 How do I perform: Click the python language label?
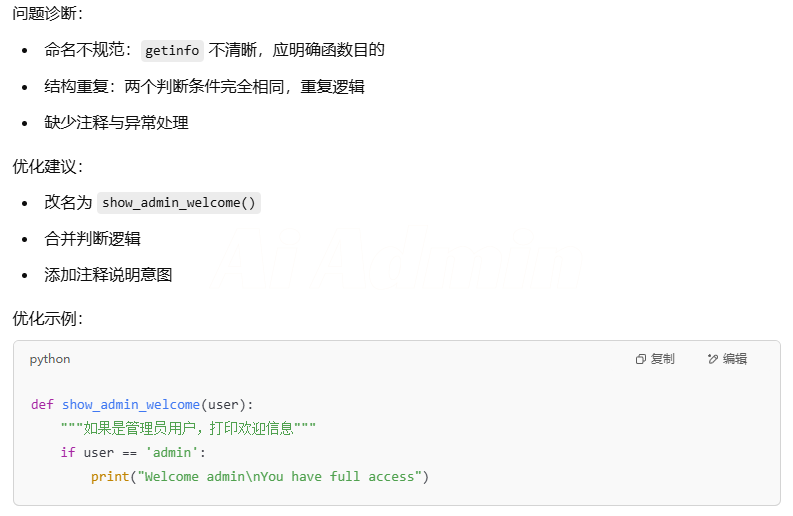coord(50,359)
